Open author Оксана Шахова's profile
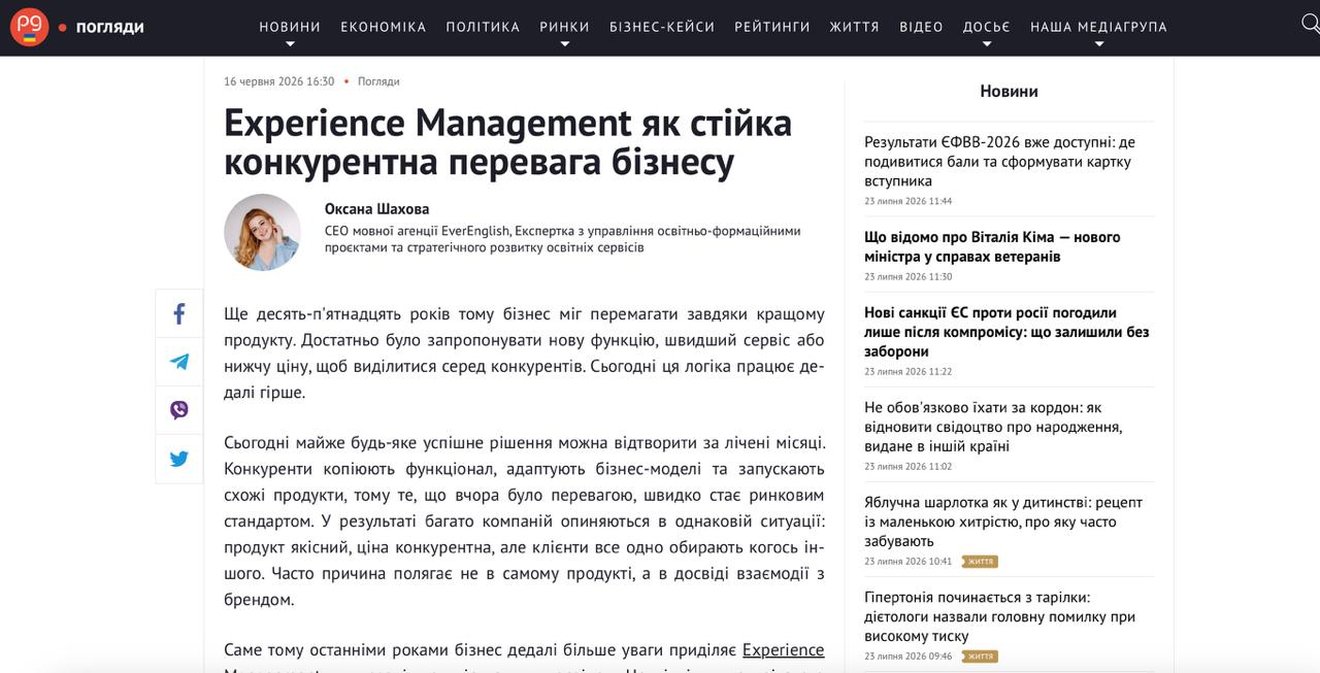1320x673 pixels. click(377, 209)
